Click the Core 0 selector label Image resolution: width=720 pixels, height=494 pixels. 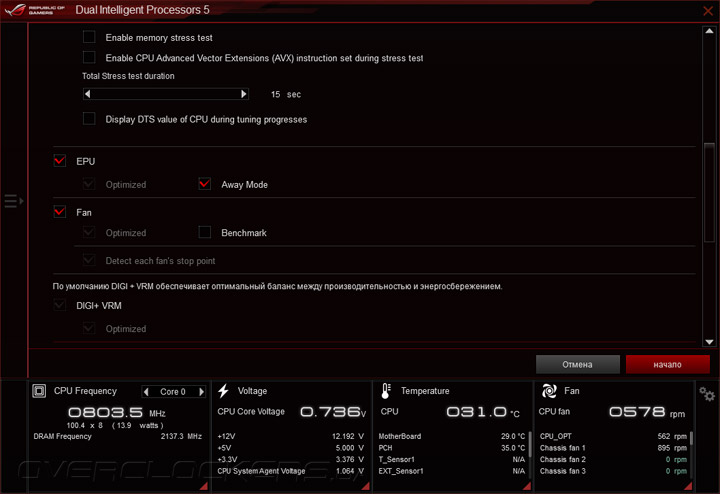(x=173, y=392)
